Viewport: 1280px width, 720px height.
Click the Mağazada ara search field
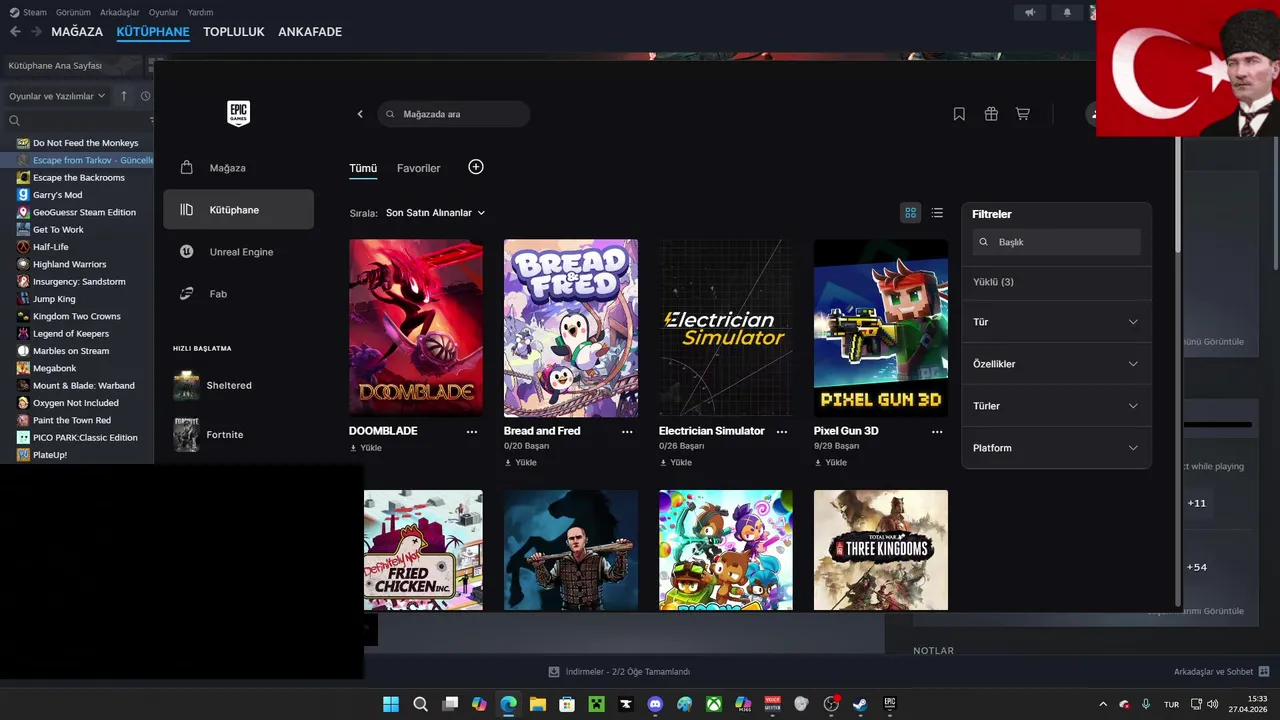(x=454, y=114)
